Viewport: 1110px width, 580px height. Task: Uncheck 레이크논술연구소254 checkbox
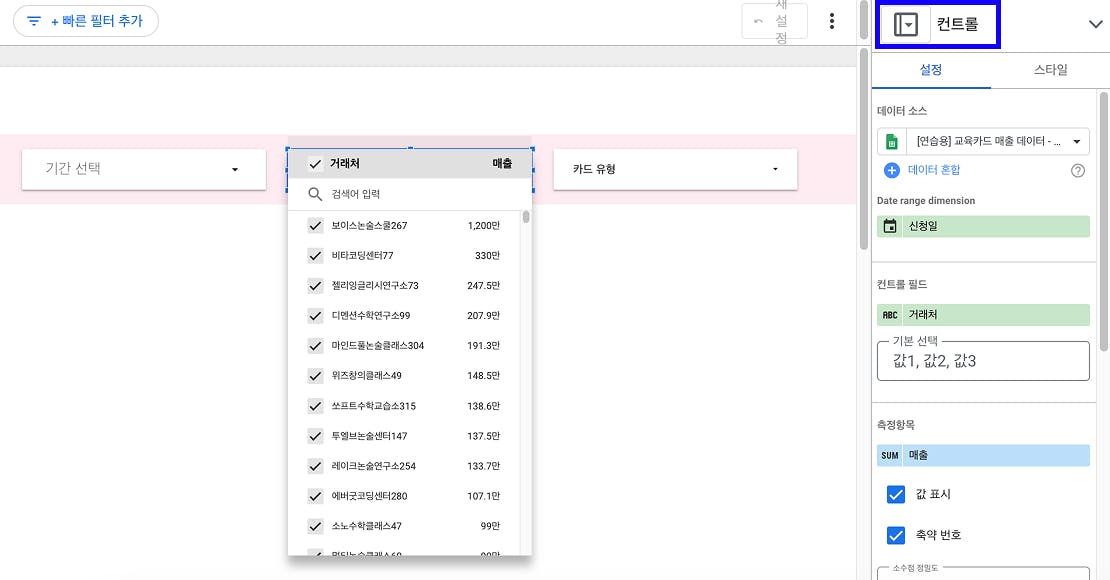click(x=315, y=467)
